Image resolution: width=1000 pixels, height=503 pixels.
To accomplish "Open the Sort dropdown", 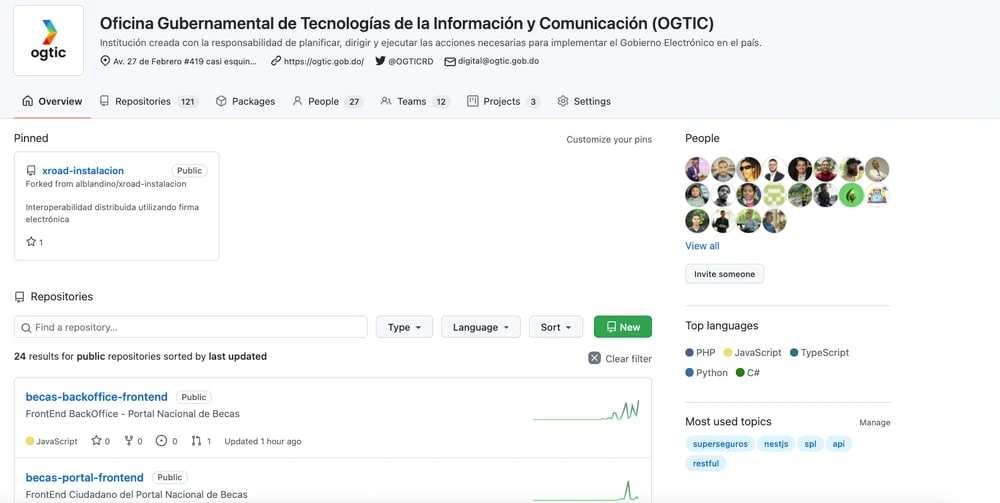I will tap(555, 327).
